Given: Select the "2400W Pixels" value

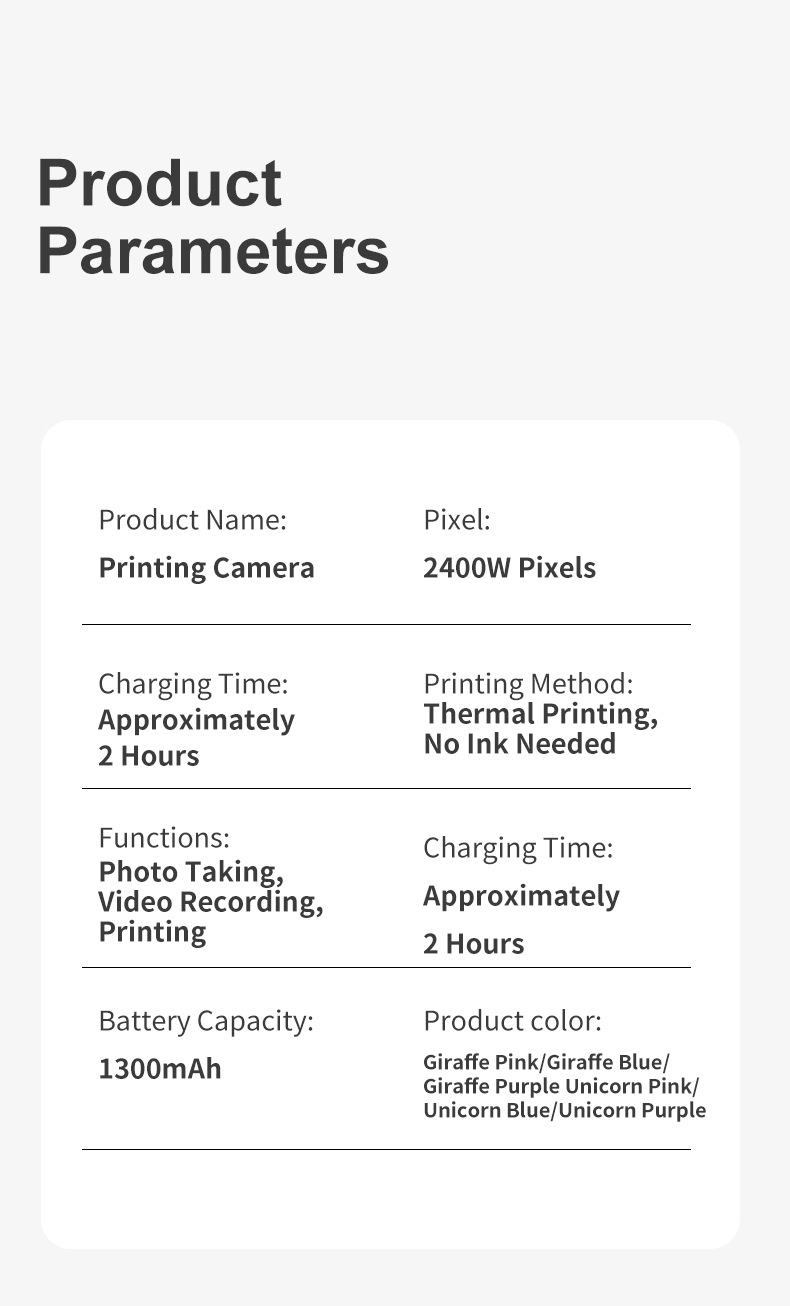Looking at the screenshot, I should (509, 568).
